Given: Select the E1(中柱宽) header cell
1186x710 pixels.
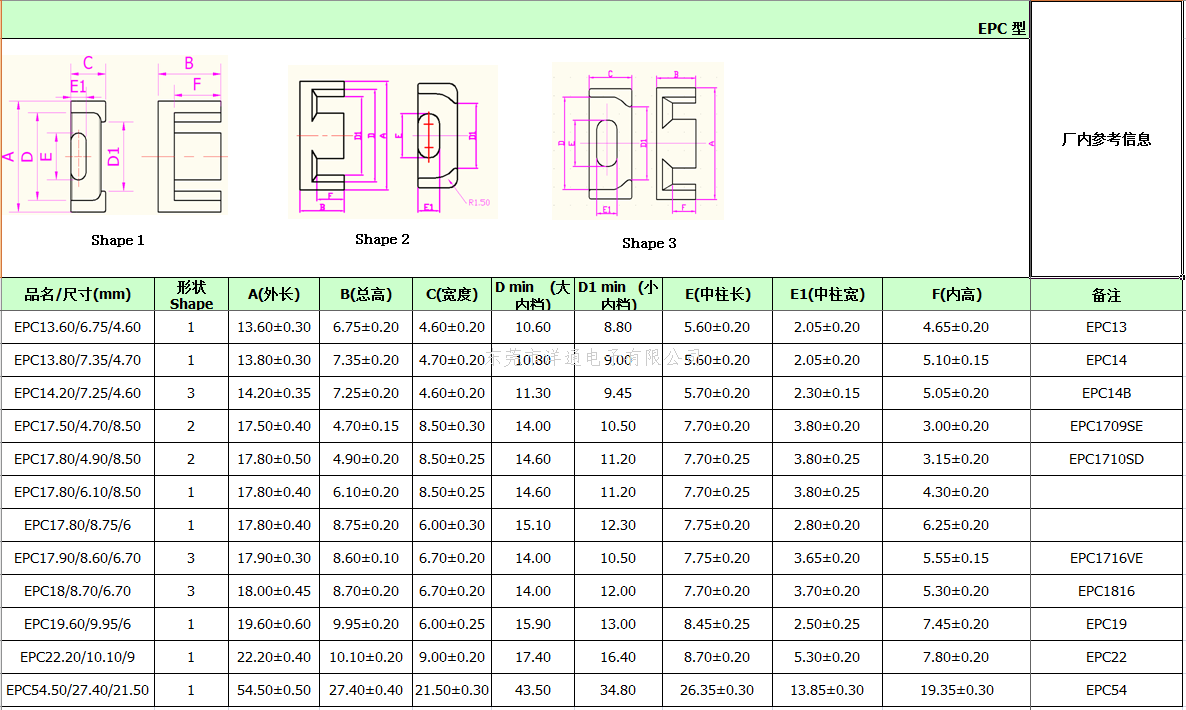Looking at the screenshot, I should [x=827, y=295].
